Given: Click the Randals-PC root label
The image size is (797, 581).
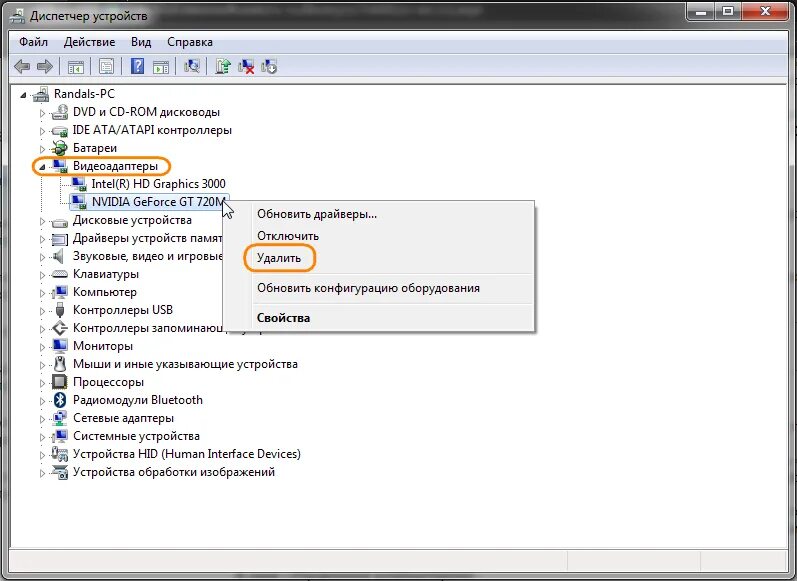Looking at the screenshot, I should 84,94.
